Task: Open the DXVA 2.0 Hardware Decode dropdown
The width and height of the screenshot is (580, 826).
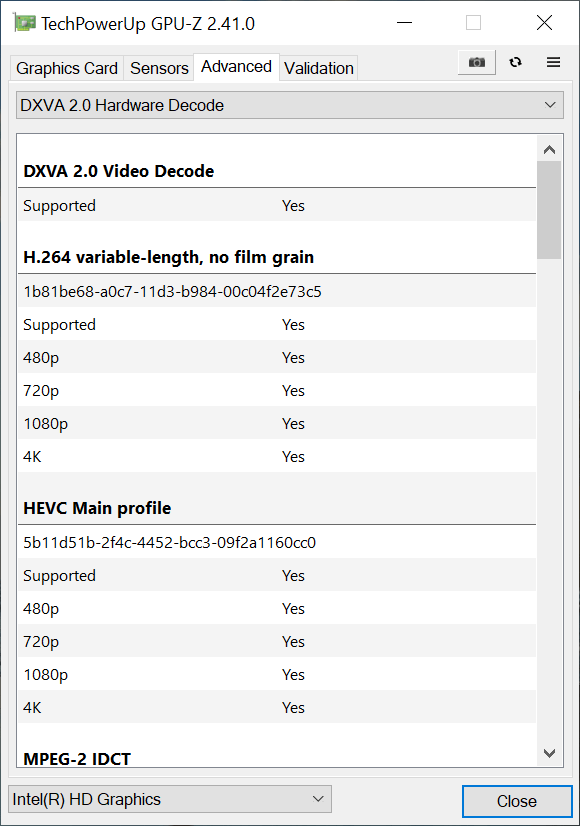Action: 290,105
